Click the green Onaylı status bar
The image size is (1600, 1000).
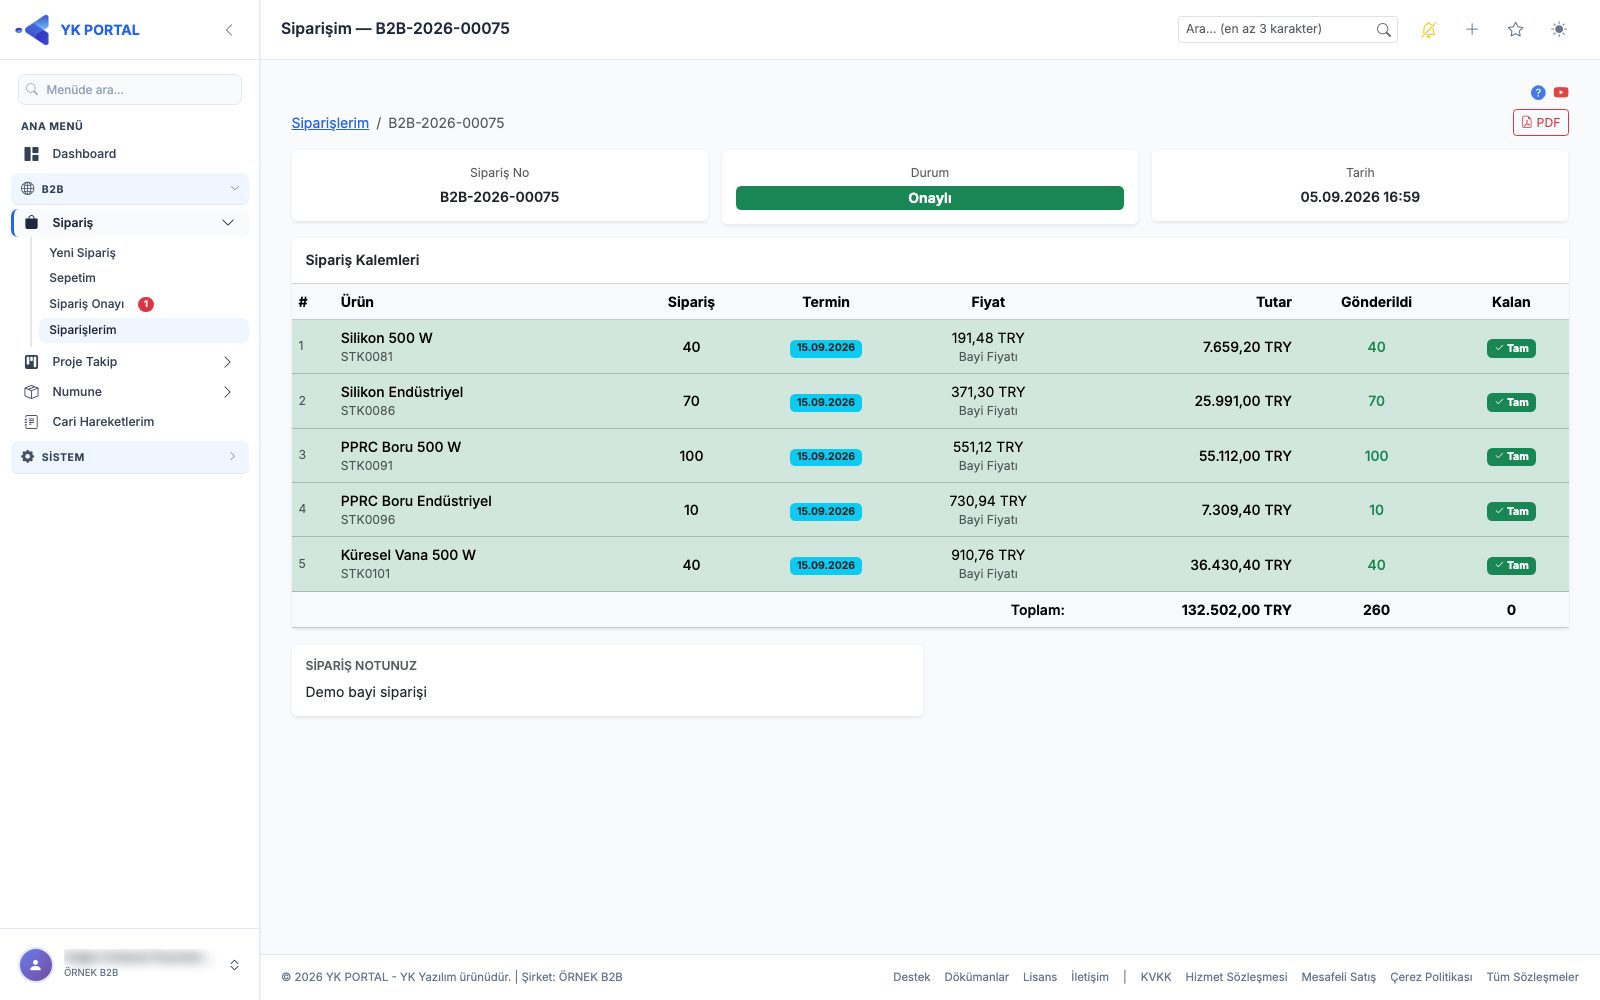point(930,198)
